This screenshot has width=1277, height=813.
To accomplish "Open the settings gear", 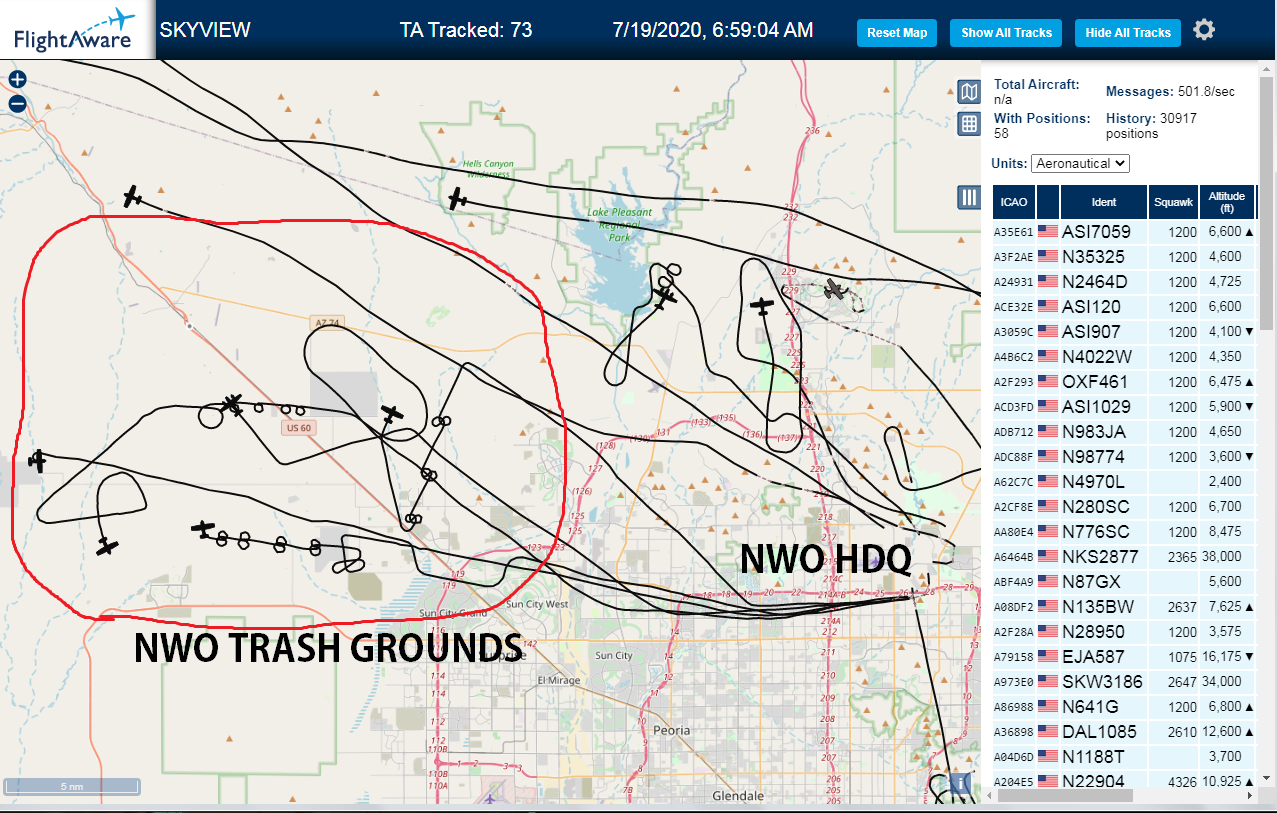I will (x=1204, y=30).
